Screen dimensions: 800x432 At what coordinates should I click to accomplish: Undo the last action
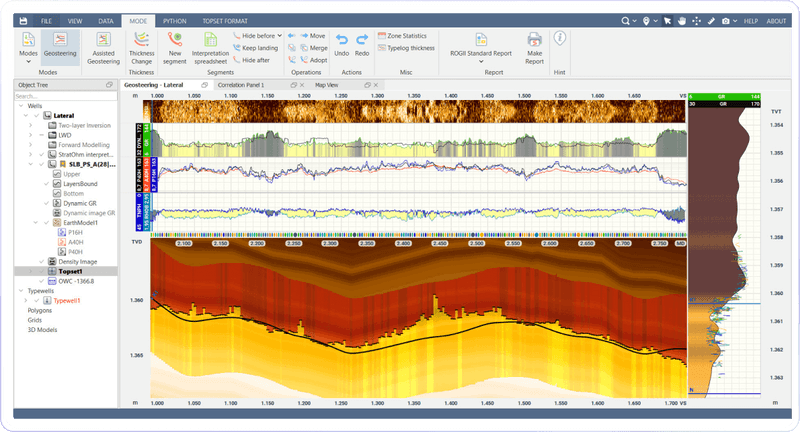pos(341,42)
